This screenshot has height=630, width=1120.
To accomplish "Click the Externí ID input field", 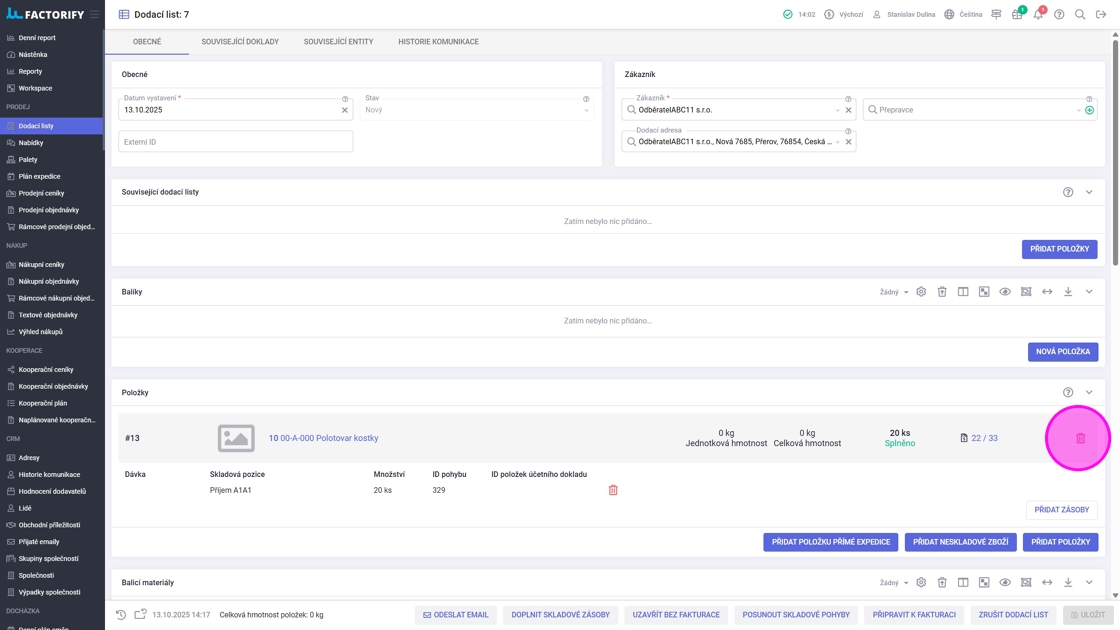I will click(x=235, y=142).
